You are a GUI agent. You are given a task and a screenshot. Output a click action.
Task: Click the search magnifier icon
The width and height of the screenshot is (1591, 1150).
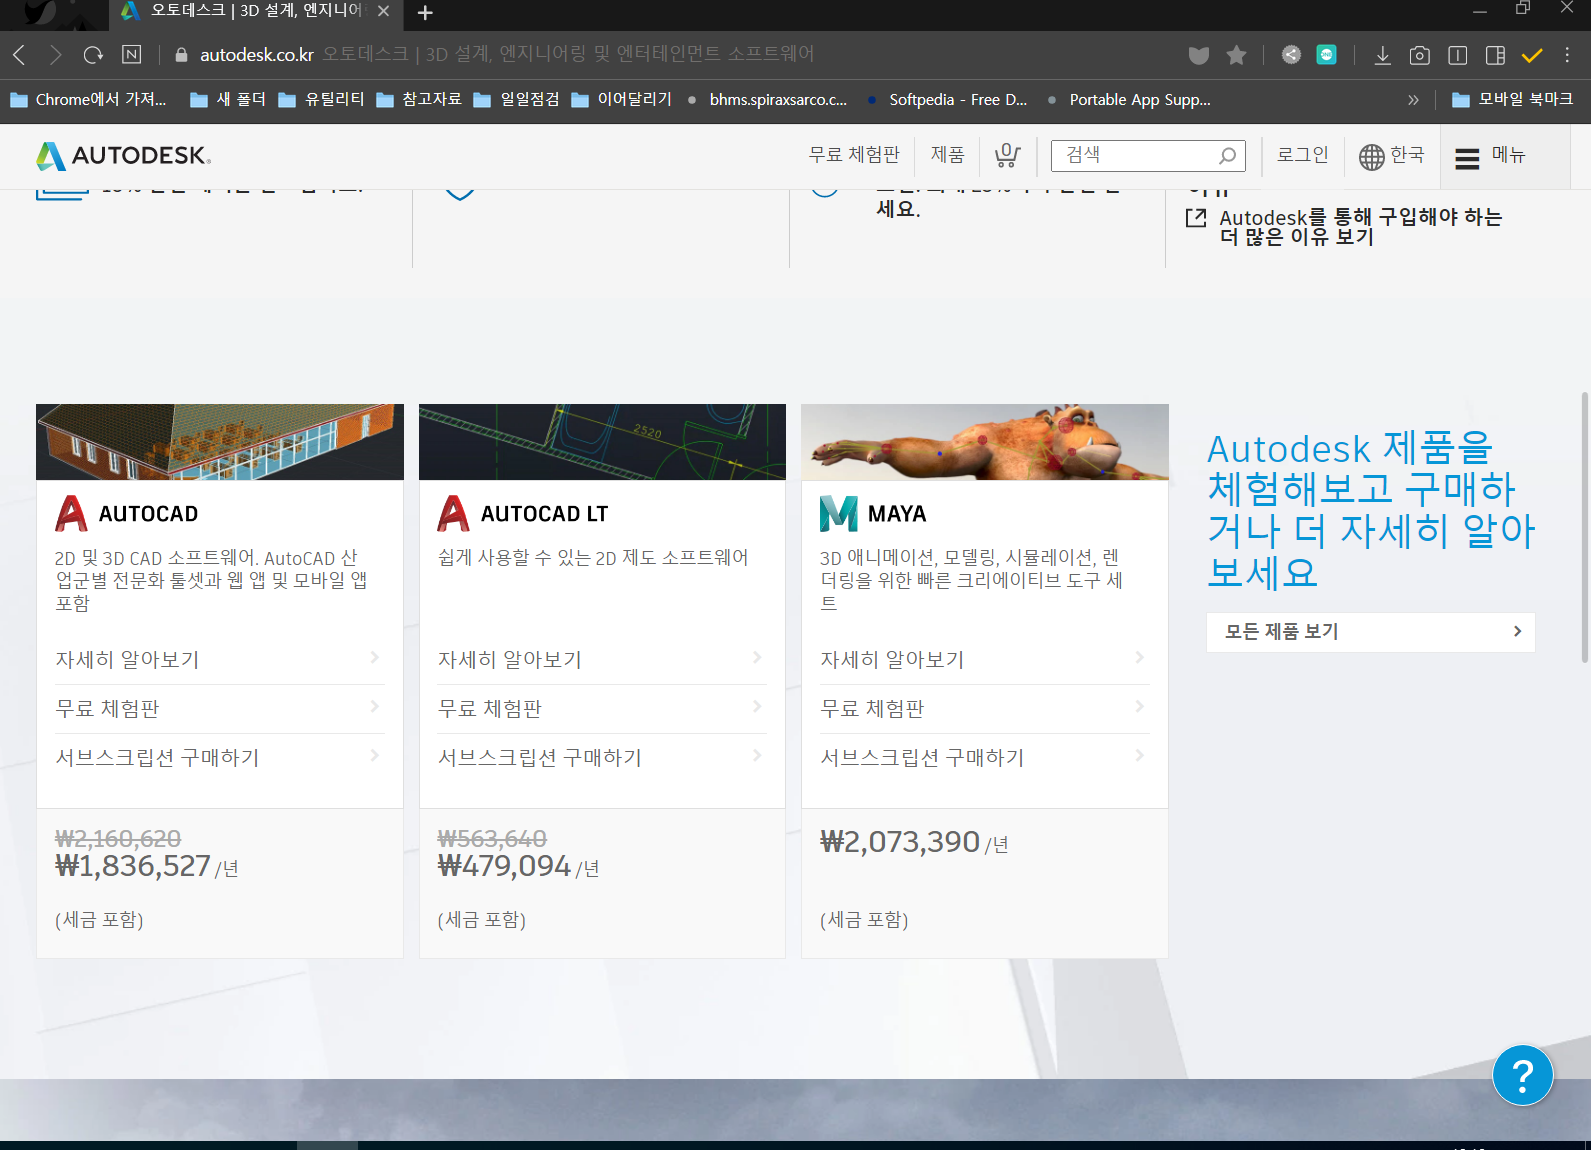coord(1228,155)
